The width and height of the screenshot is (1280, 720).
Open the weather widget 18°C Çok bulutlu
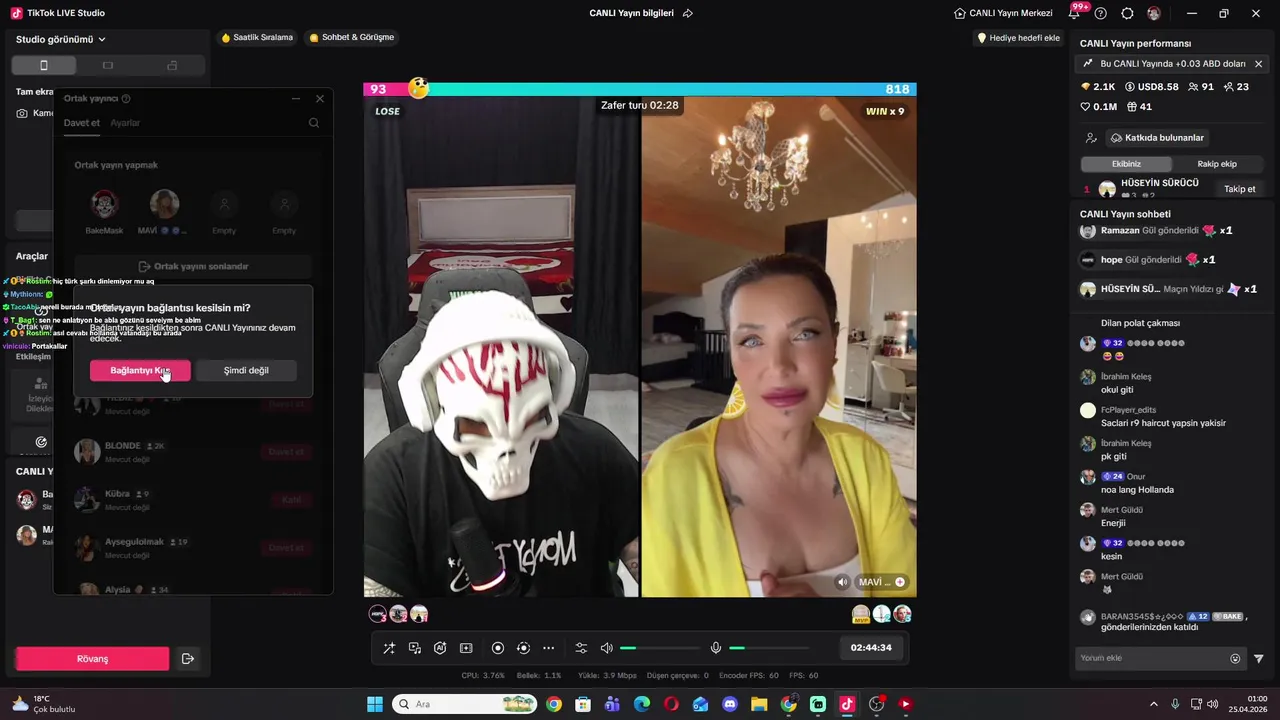42,704
